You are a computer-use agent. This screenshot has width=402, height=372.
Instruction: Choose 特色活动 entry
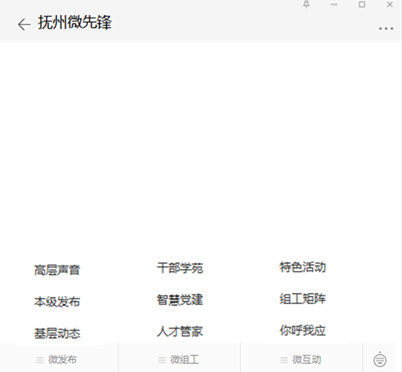click(x=303, y=267)
